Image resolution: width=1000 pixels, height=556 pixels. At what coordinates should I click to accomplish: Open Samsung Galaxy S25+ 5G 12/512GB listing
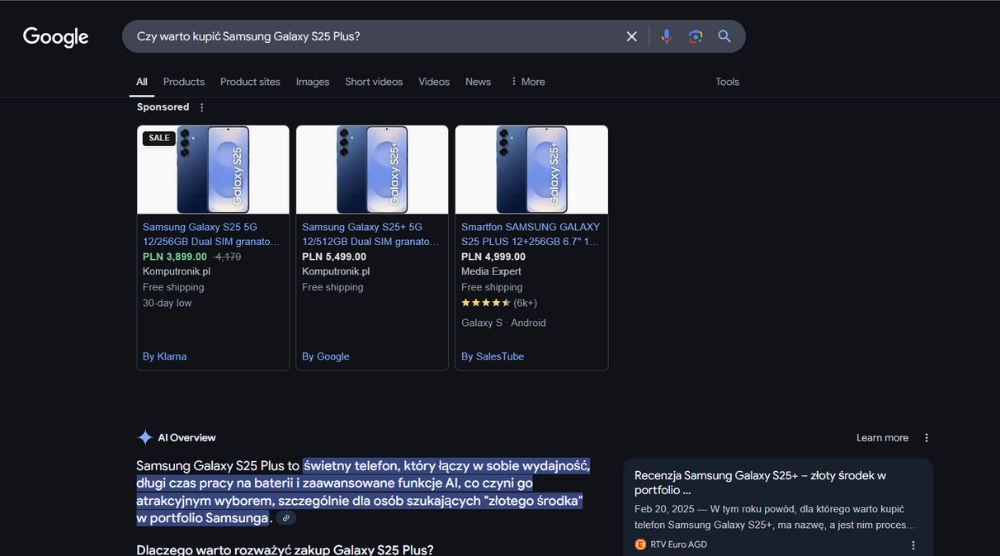click(x=370, y=234)
